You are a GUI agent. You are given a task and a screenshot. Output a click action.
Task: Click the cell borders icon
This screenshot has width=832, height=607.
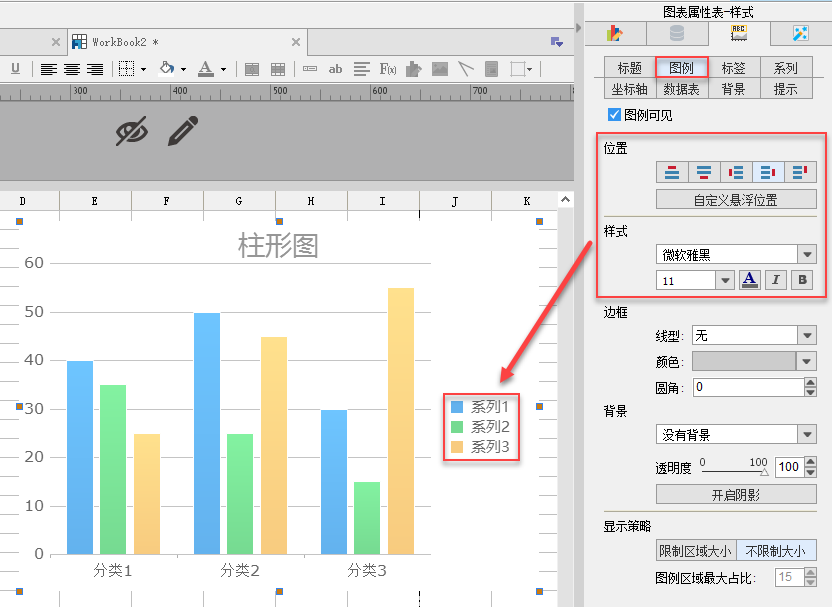(x=126, y=69)
